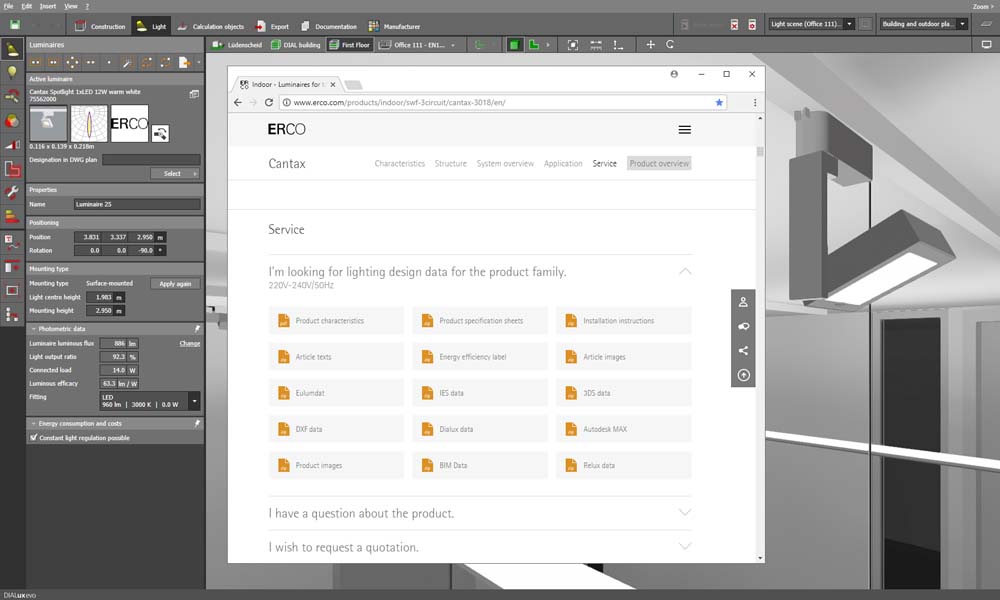Open the Light scene (Office 111) dropdown

(811, 24)
